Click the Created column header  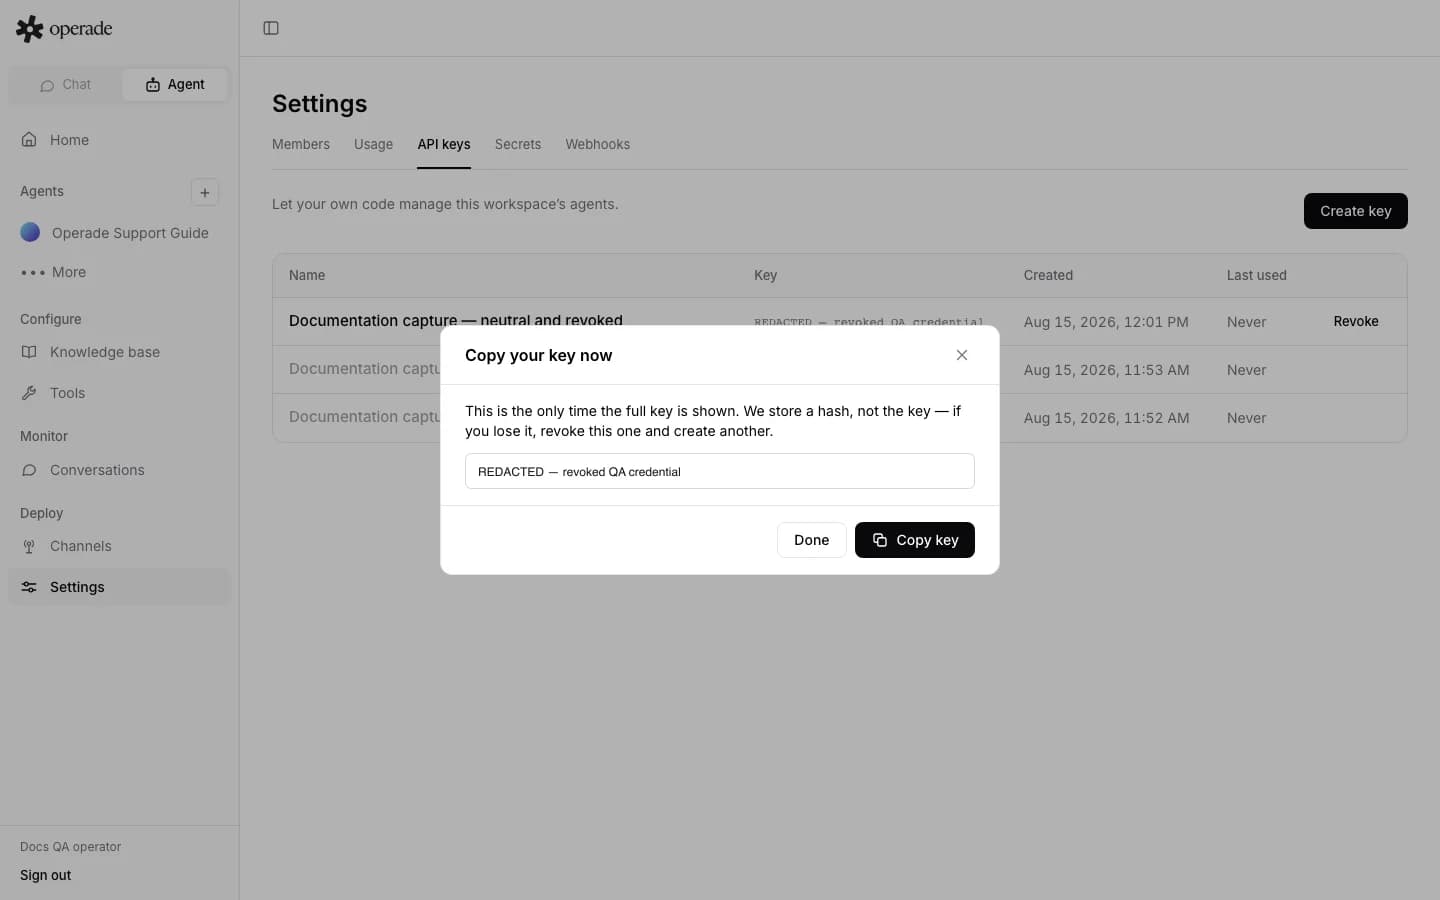point(1048,275)
